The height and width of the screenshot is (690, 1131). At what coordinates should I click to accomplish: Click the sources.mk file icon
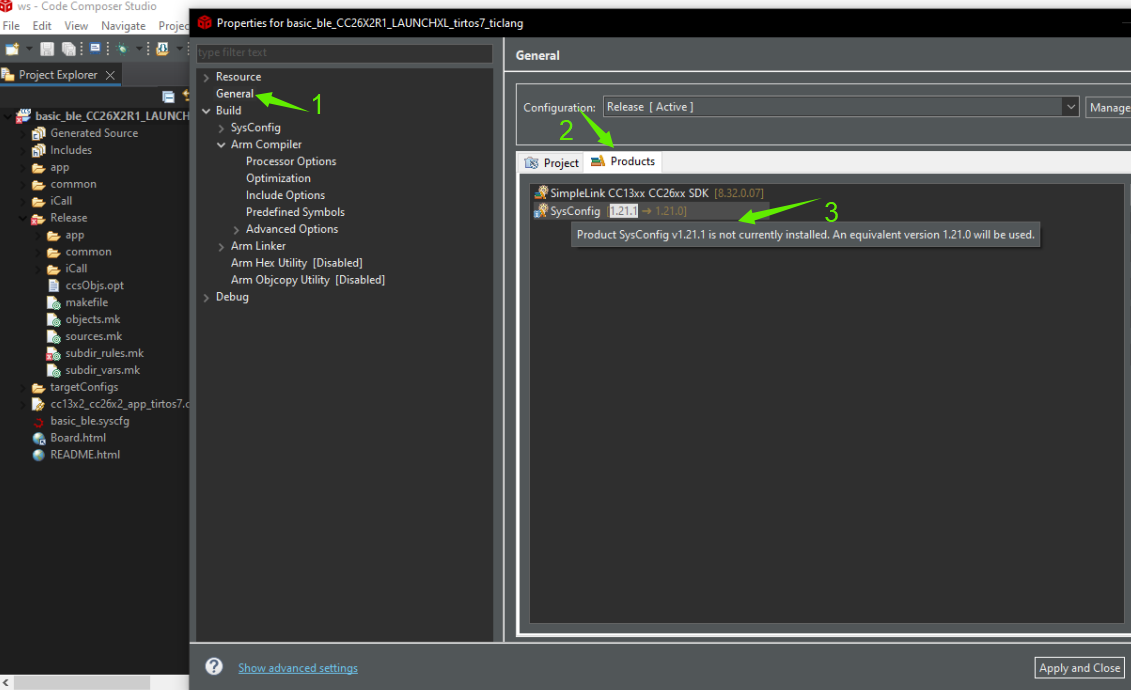point(53,337)
